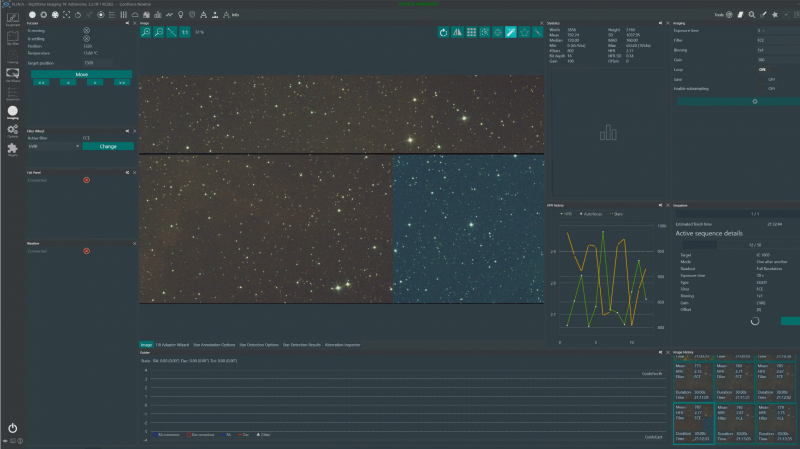Fit the image to the panel
The width and height of the screenshot is (800, 449).
pos(172,32)
